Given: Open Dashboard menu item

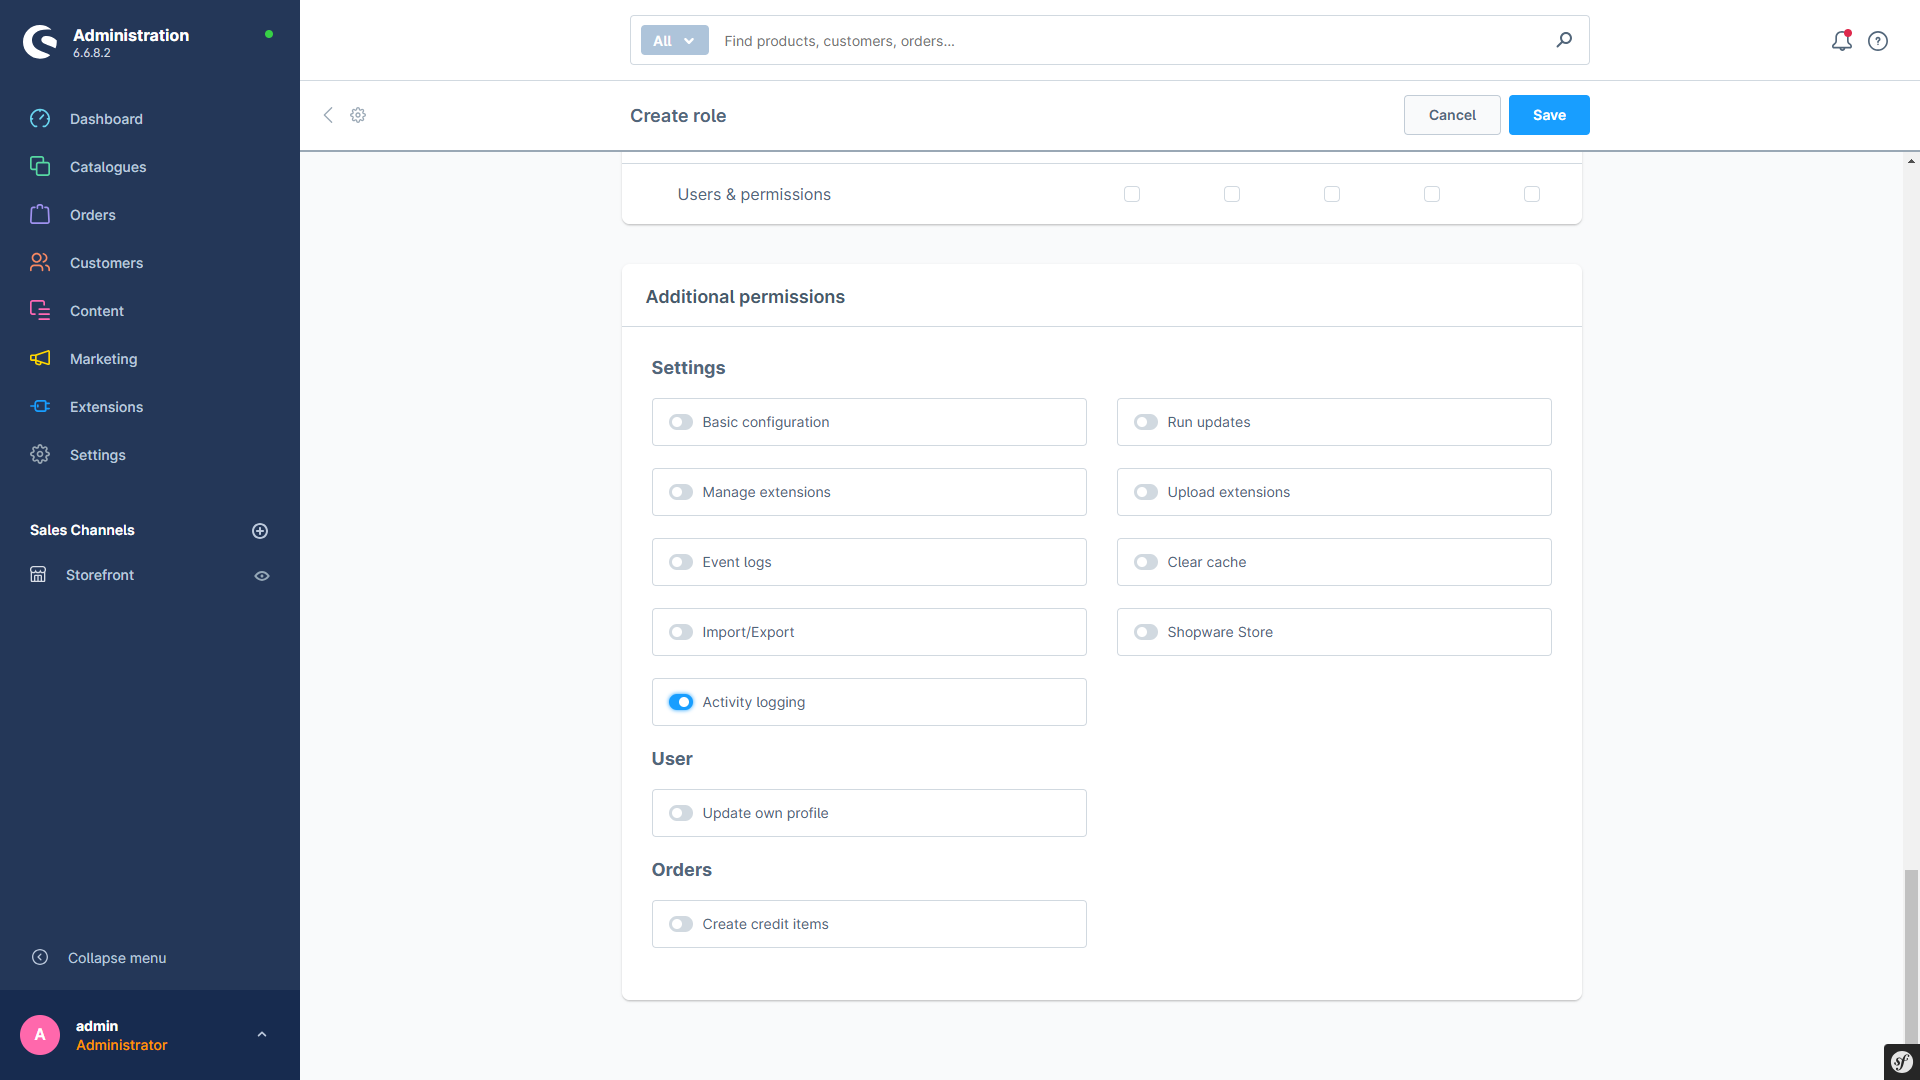Looking at the screenshot, I should [x=106, y=119].
